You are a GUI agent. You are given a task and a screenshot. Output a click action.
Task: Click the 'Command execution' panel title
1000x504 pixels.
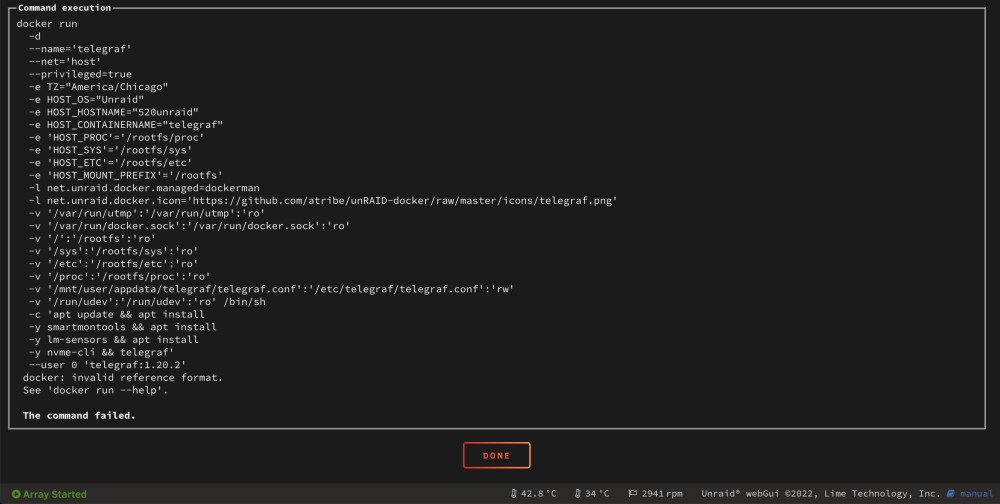[64, 8]
